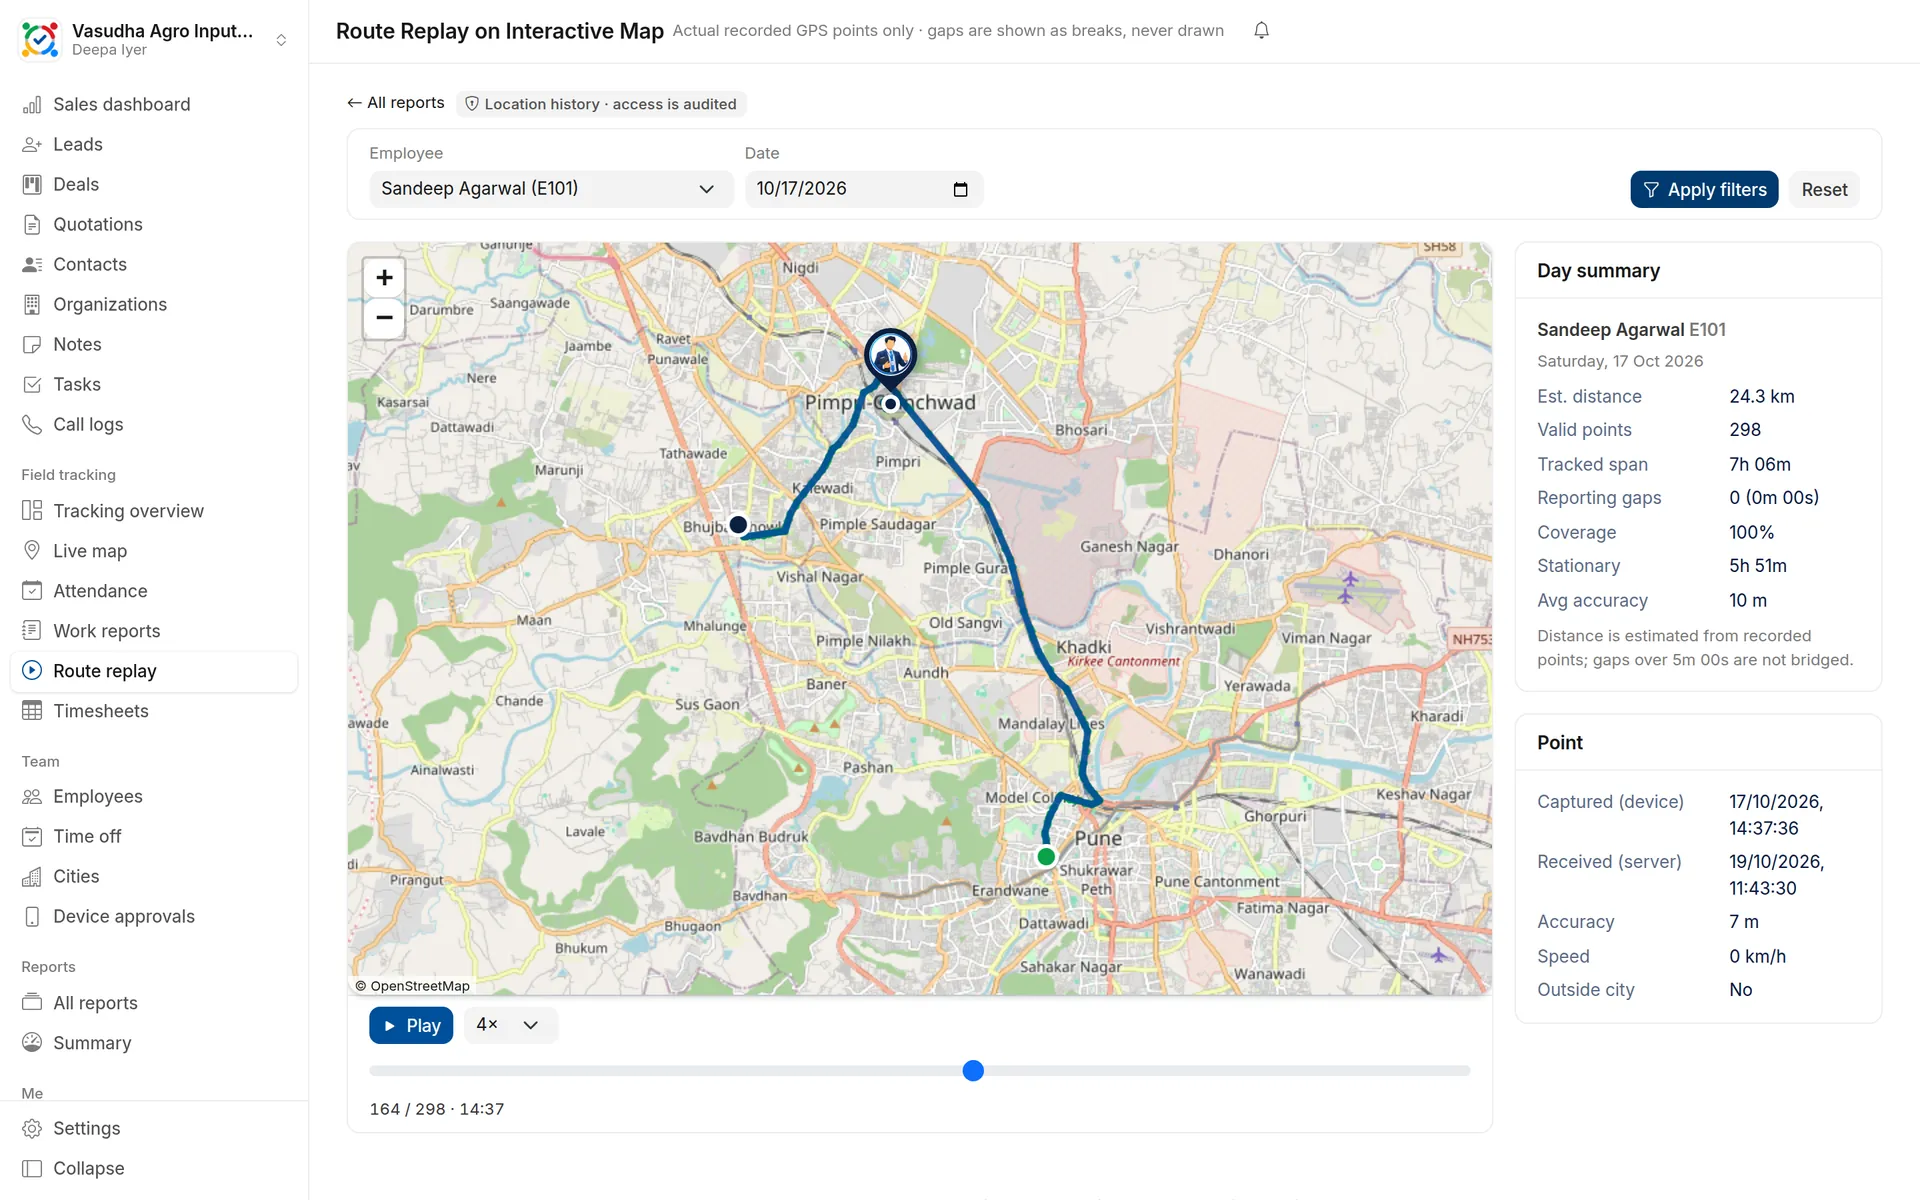Expand the Vasudha Agro workspace switcher
1920x1200 pixels.
click(x=281, y=40)
